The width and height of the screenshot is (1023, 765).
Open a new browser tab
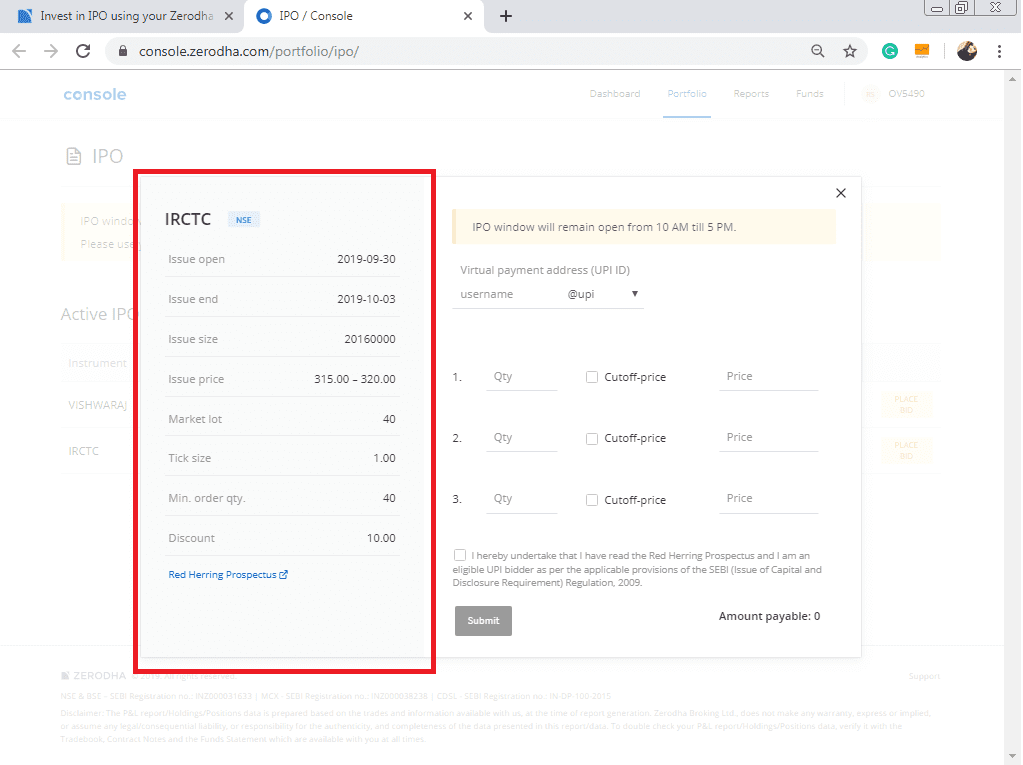pos(506,16)
